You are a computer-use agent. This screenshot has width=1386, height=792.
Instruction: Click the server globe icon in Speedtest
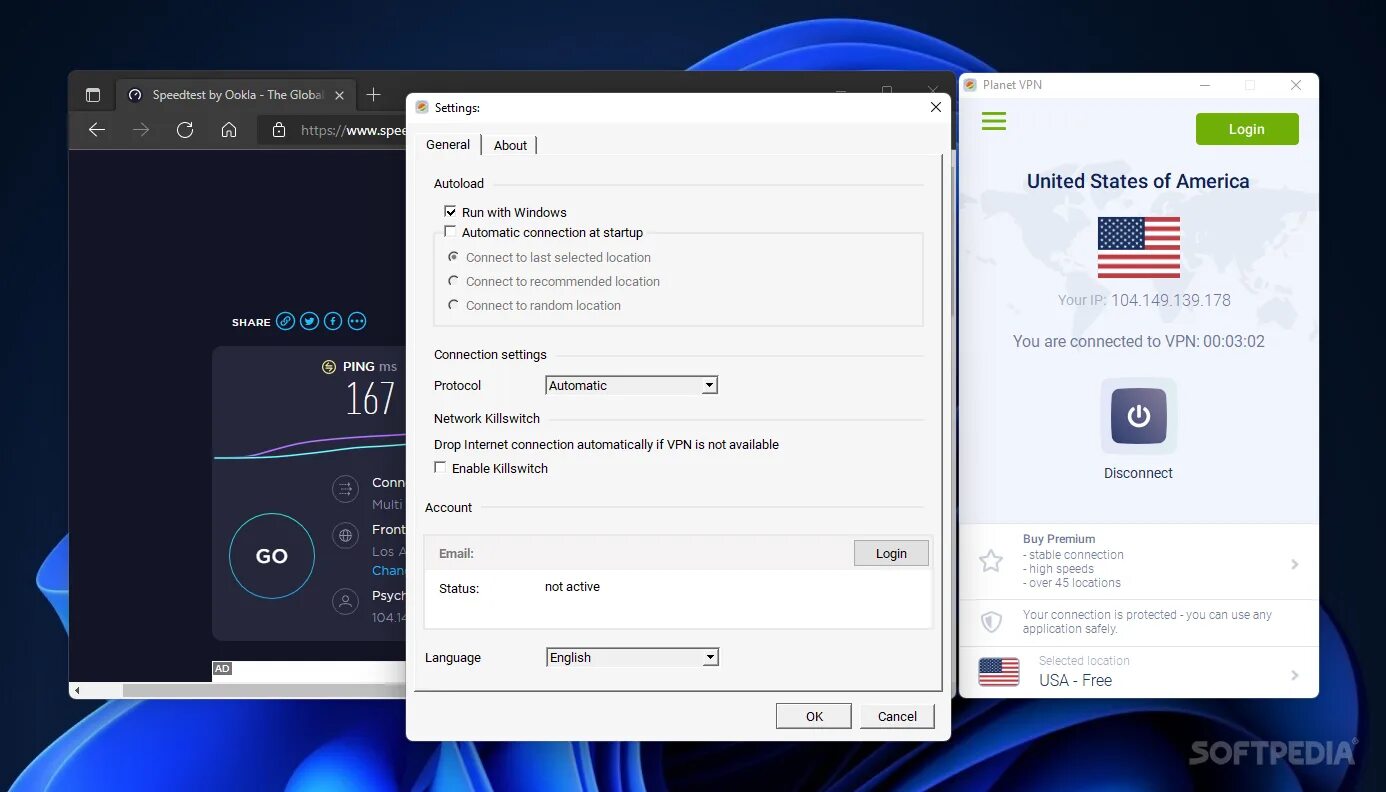[346, 535]
